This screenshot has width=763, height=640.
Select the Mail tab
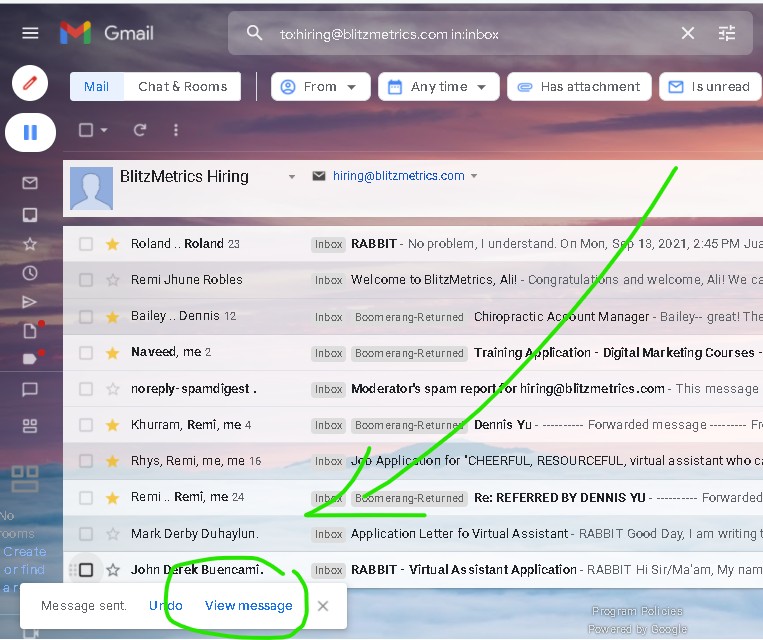click(97, 87)
